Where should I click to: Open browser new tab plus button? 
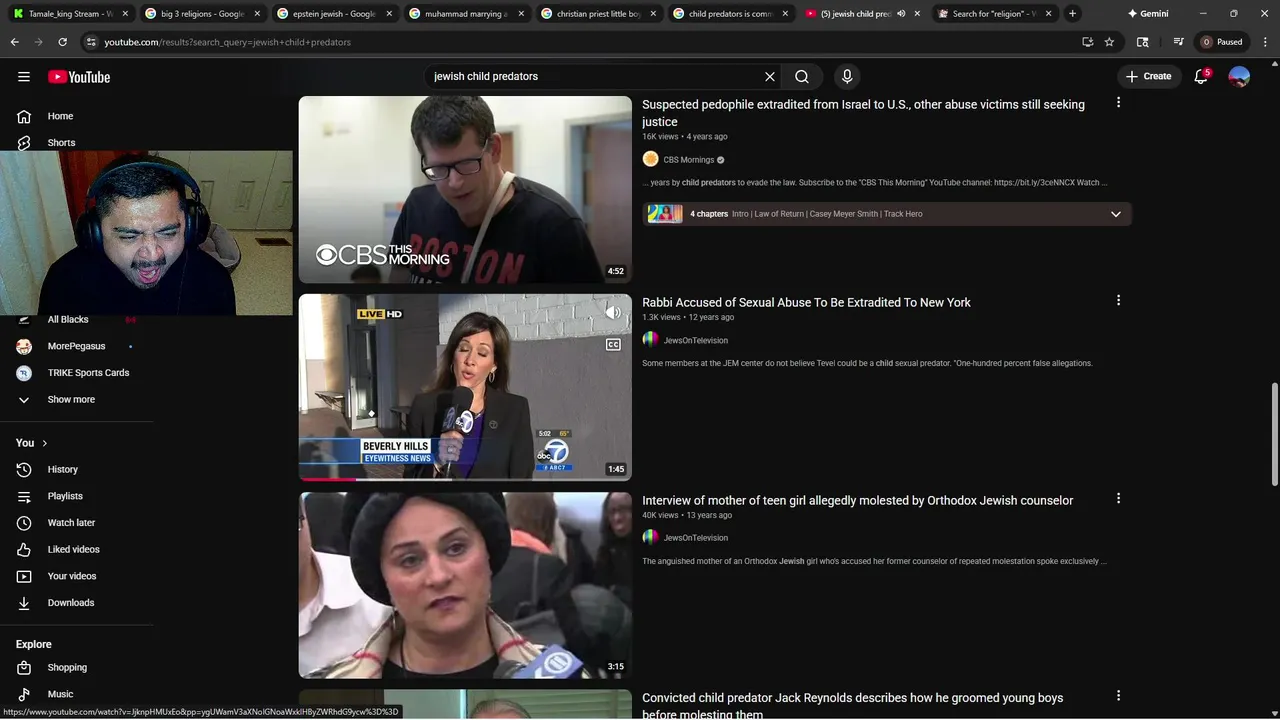[x=1072, y=13]
